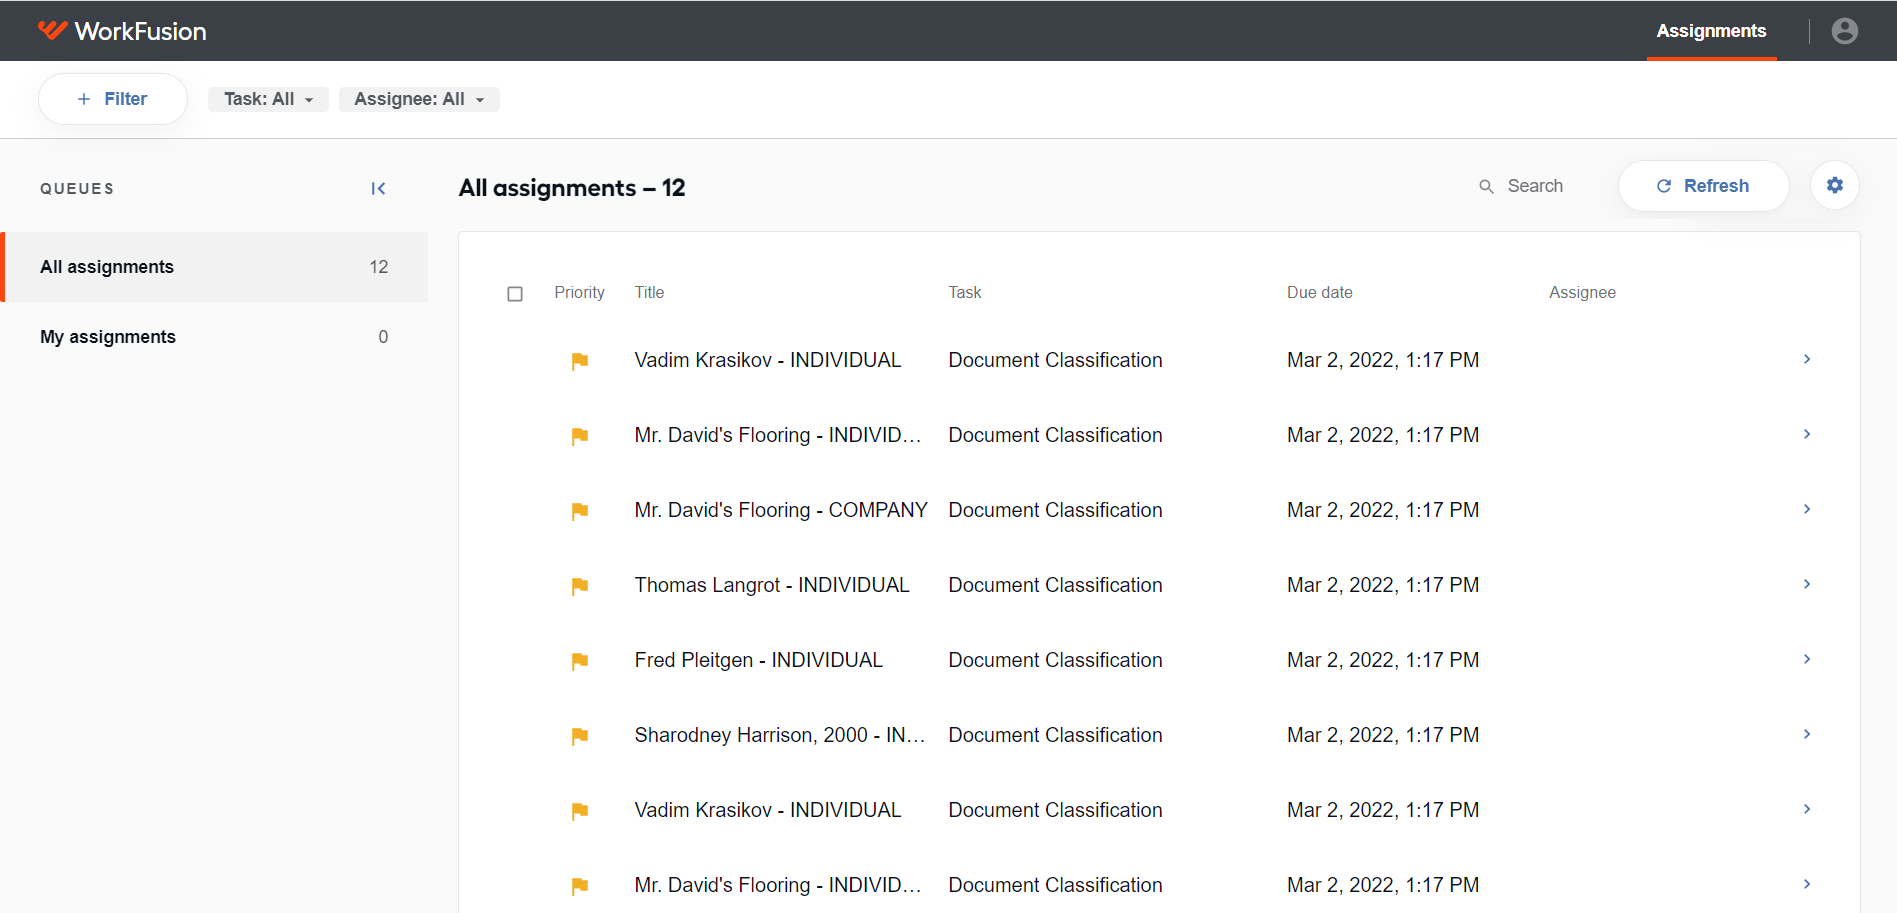The height and width of the screenshot is (913, 1897).
Task: Click the search magnifier icon
Action: click(x=1486, y=186)
